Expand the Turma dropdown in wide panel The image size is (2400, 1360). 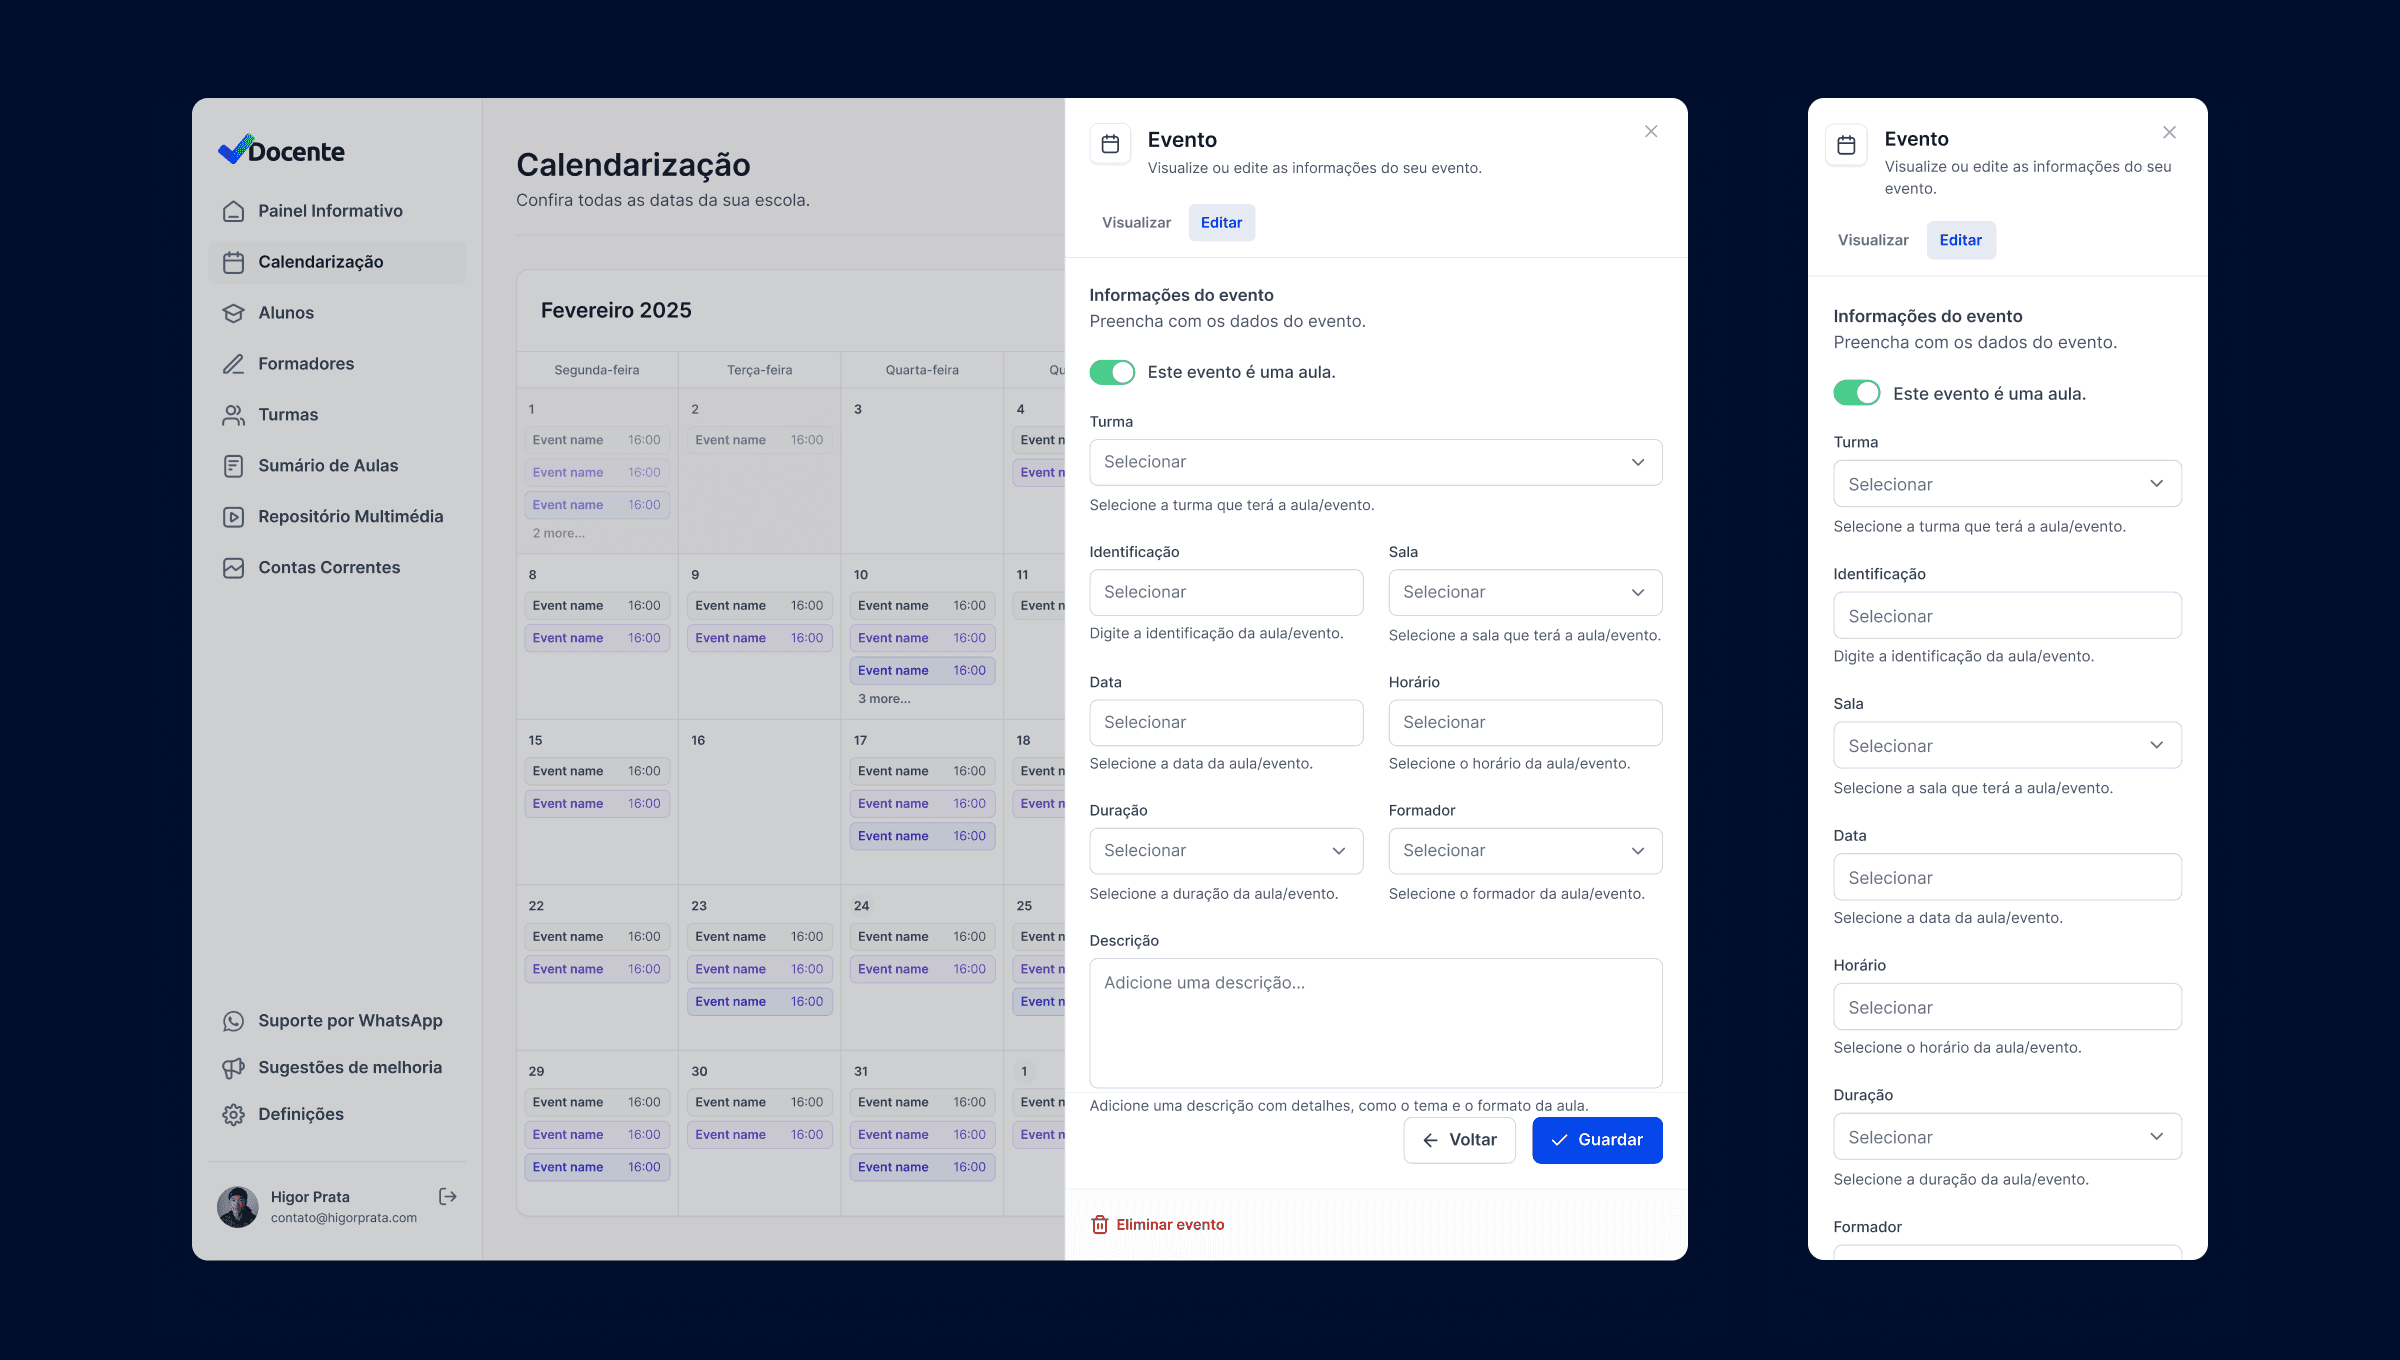(x=1375, y=462)
